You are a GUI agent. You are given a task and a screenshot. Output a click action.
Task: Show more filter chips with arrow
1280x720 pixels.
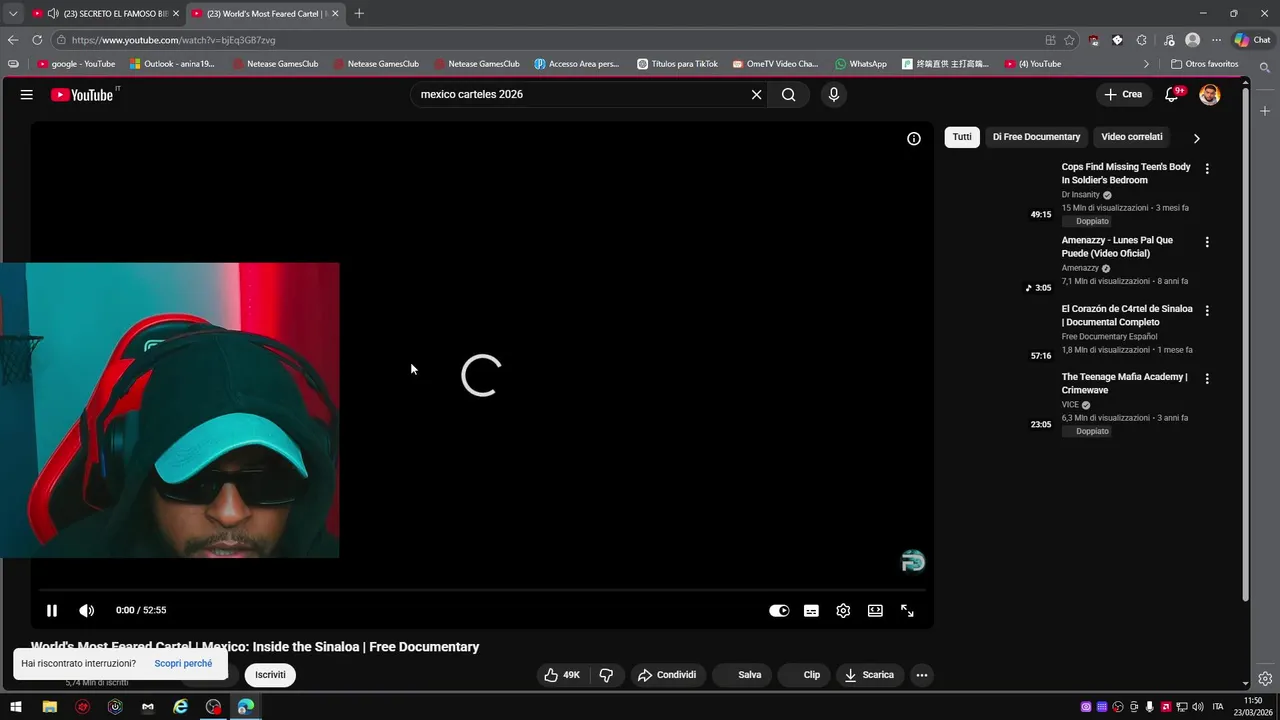(x=1196, y=138)
